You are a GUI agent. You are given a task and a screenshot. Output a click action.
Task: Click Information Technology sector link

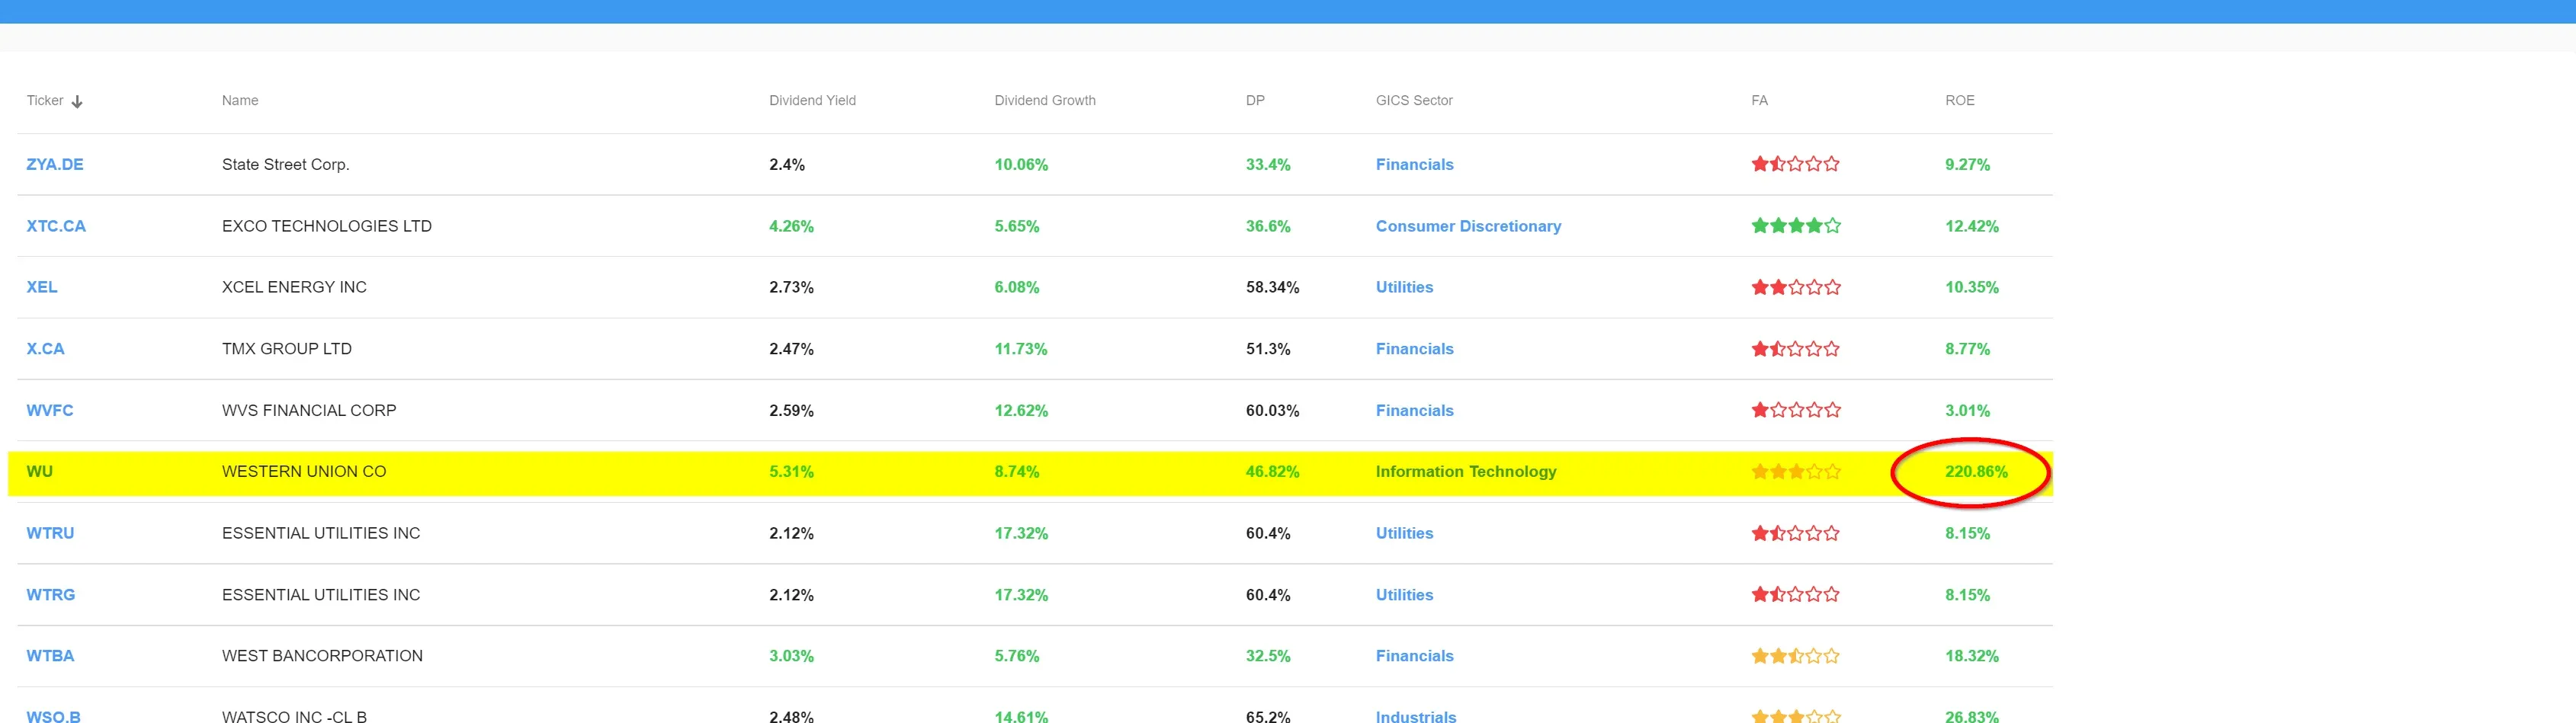[x=1465, y=471]
